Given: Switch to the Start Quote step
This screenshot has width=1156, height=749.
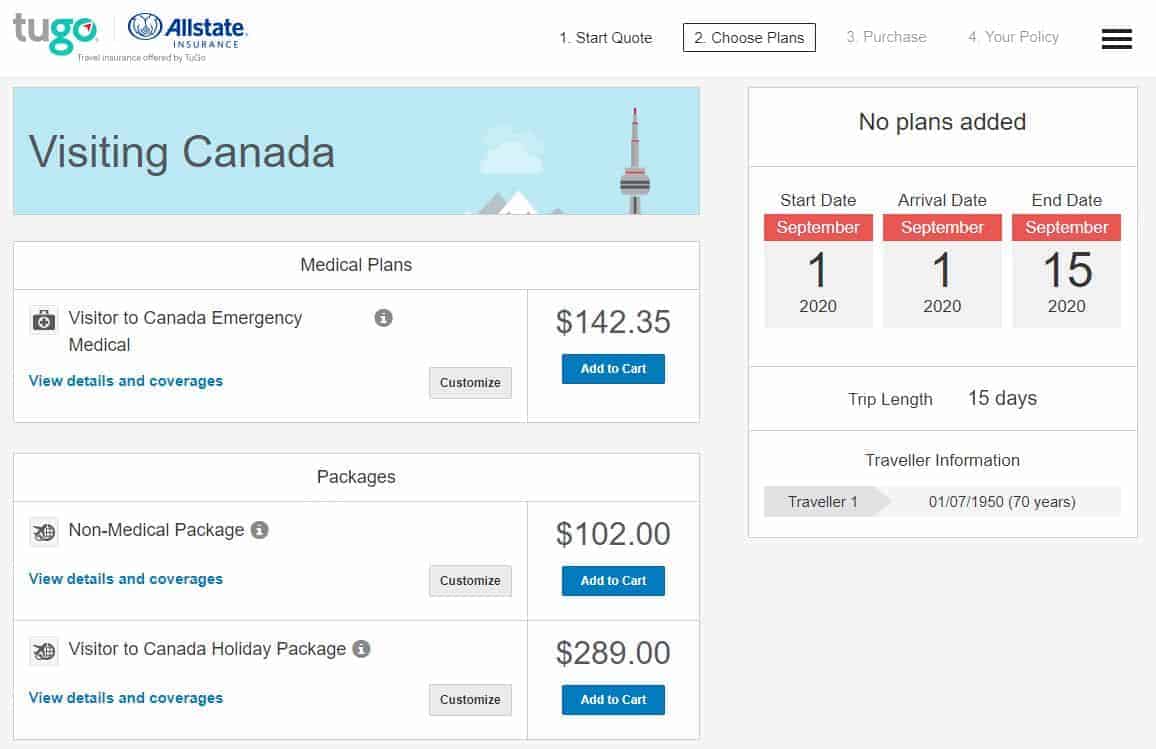Looking at the screenshot, I should tap(606, 37).
